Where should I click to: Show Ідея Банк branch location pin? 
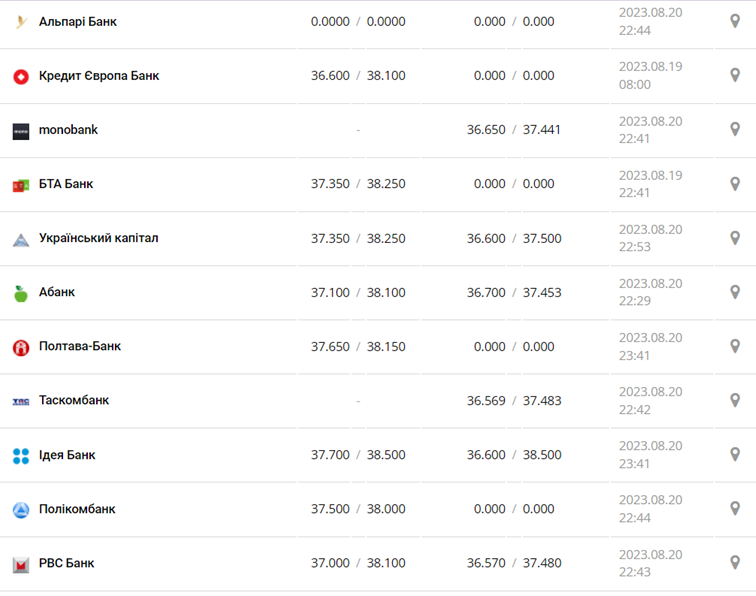(x=735, y=454)
